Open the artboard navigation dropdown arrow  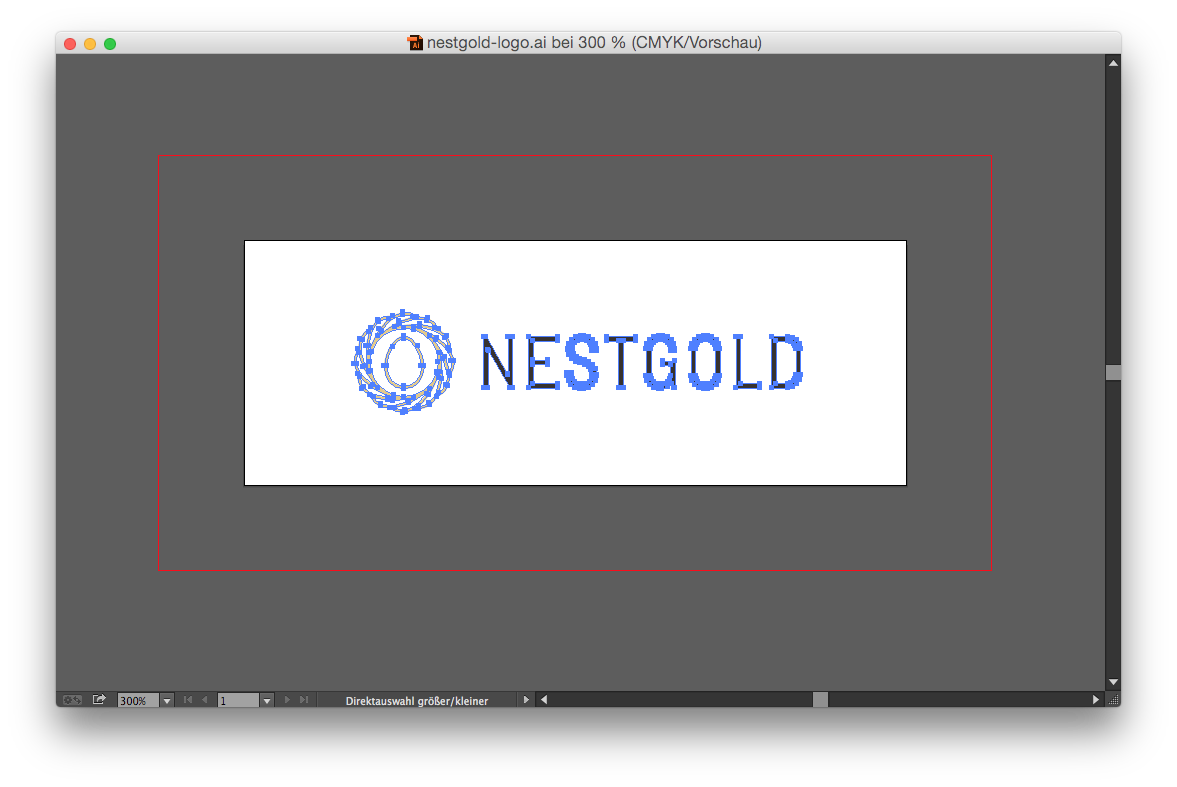pyautogui.click(x=266, y=701)
